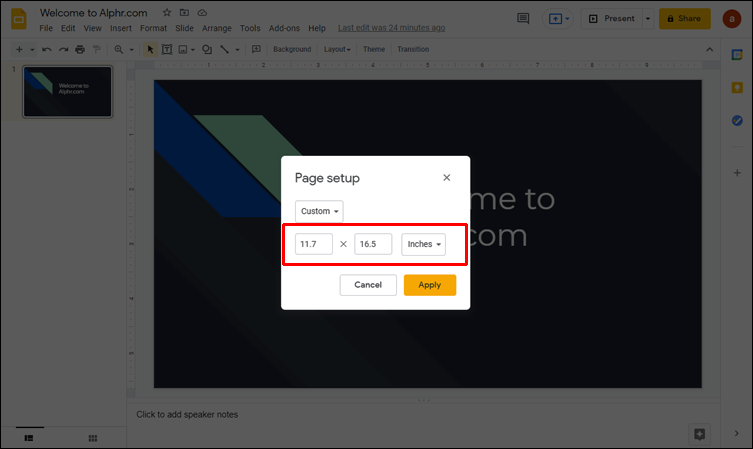Open the comment history icon

(x=523, y=18)
